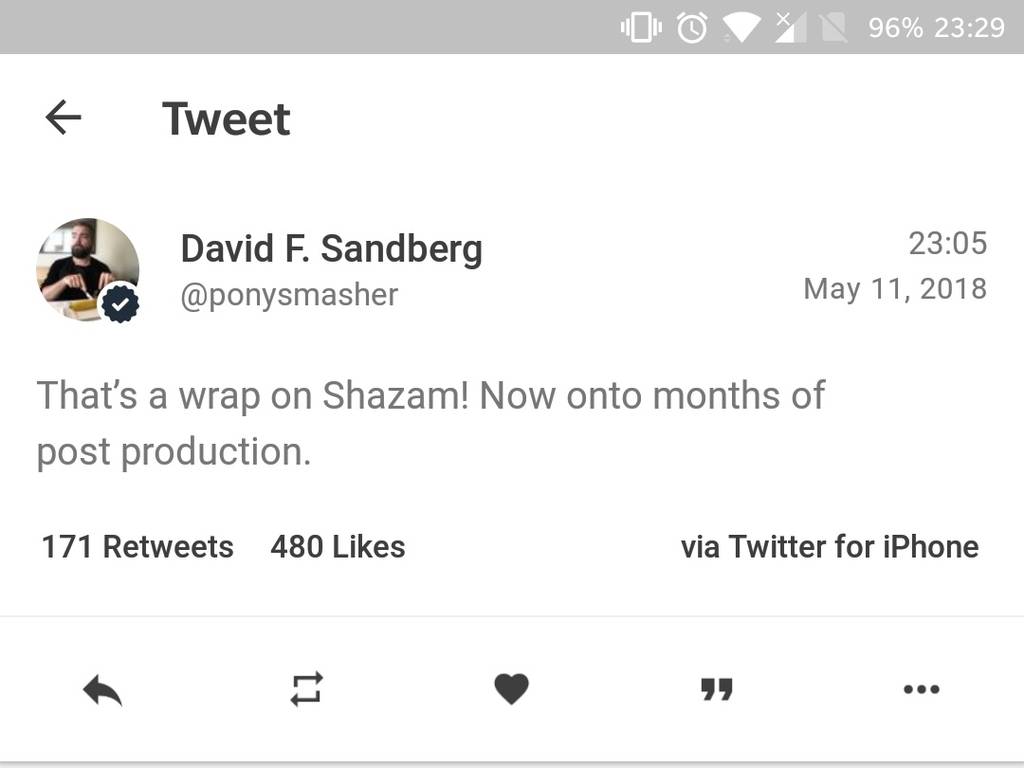Open David F. Sandberg's profile name

(x=331, y=248)
